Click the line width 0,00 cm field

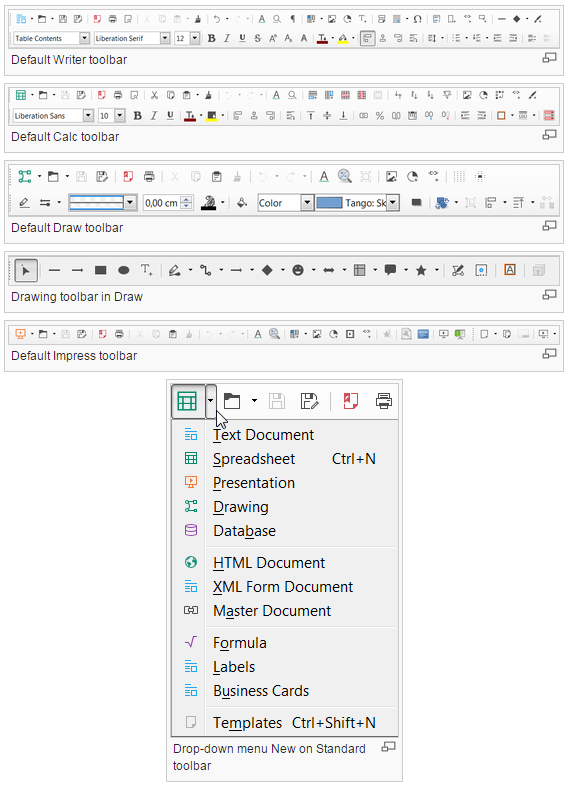click(x=162, y=203)
